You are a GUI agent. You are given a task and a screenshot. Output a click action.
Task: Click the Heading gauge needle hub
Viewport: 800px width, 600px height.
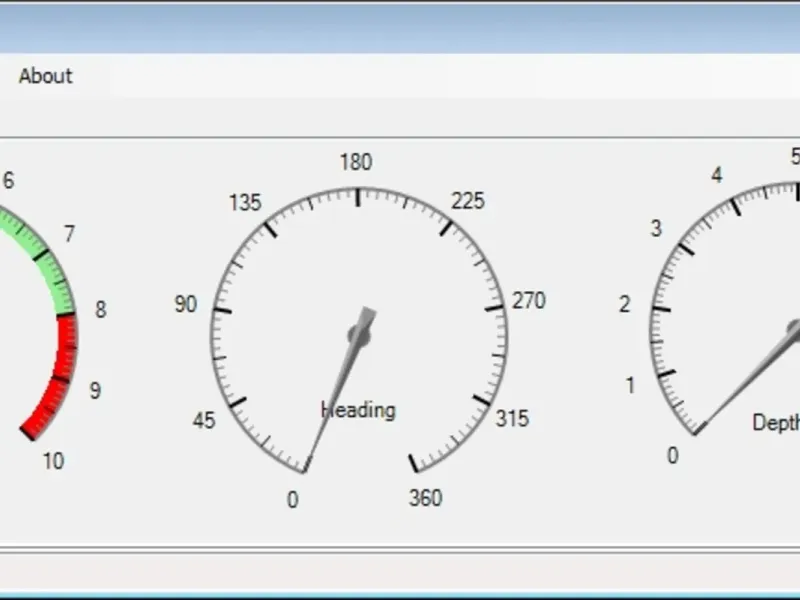pyautogui.click(x=359, y=336)
